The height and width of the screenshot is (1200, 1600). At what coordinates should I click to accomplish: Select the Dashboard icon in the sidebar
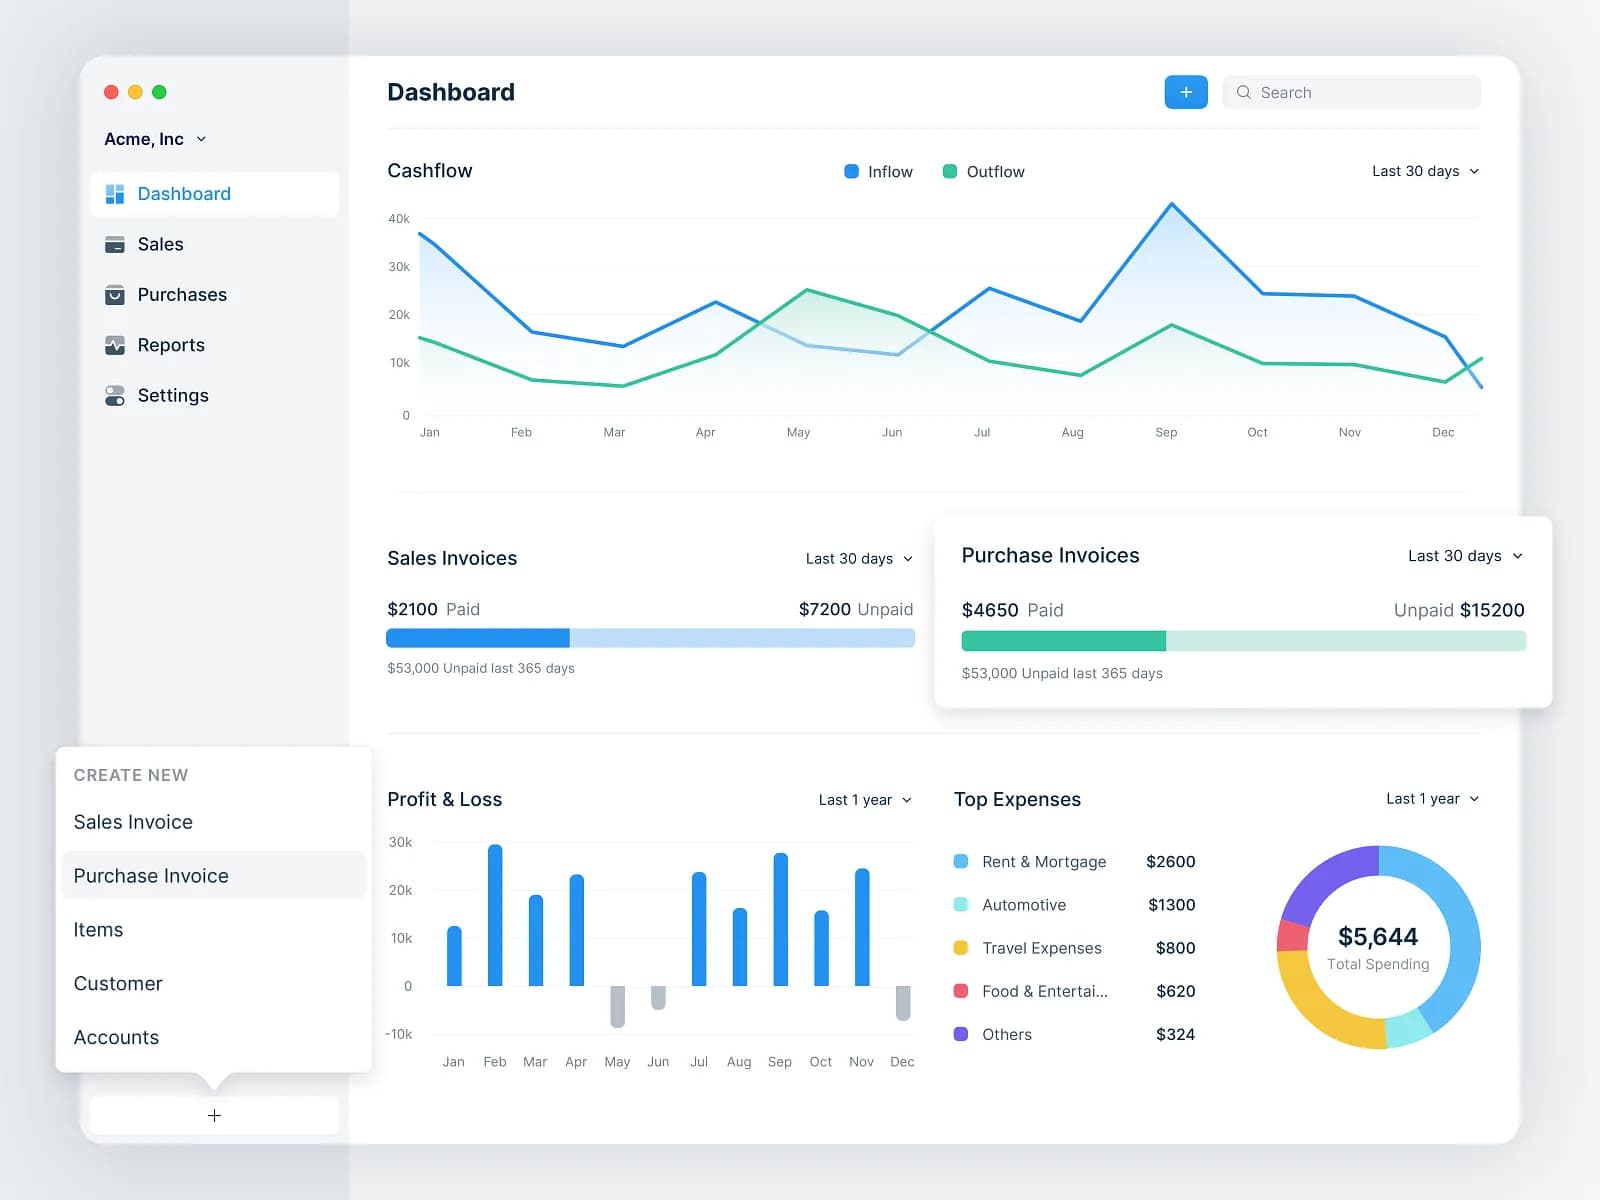pos(116,193)
